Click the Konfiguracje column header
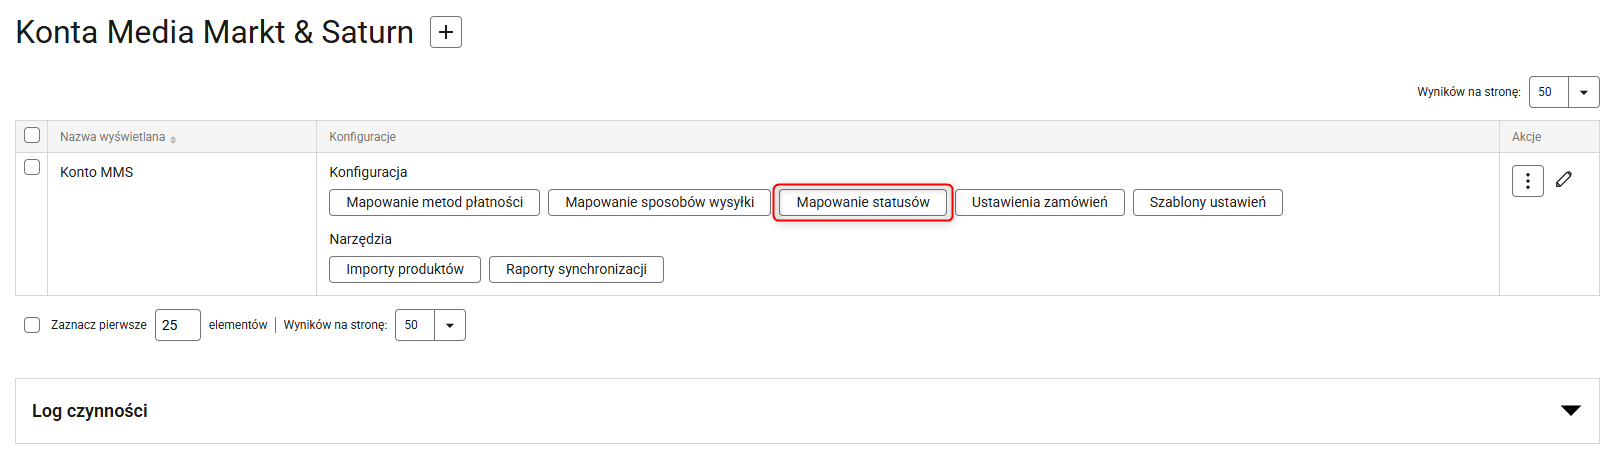This screenshot has width=1617, height=458. click(x=363, y=137)
